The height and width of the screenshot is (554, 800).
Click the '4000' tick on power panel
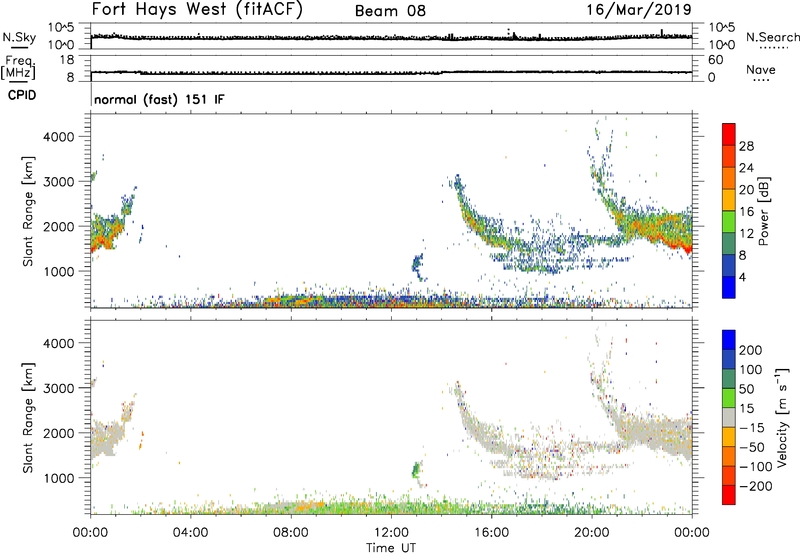click(59, 137)
